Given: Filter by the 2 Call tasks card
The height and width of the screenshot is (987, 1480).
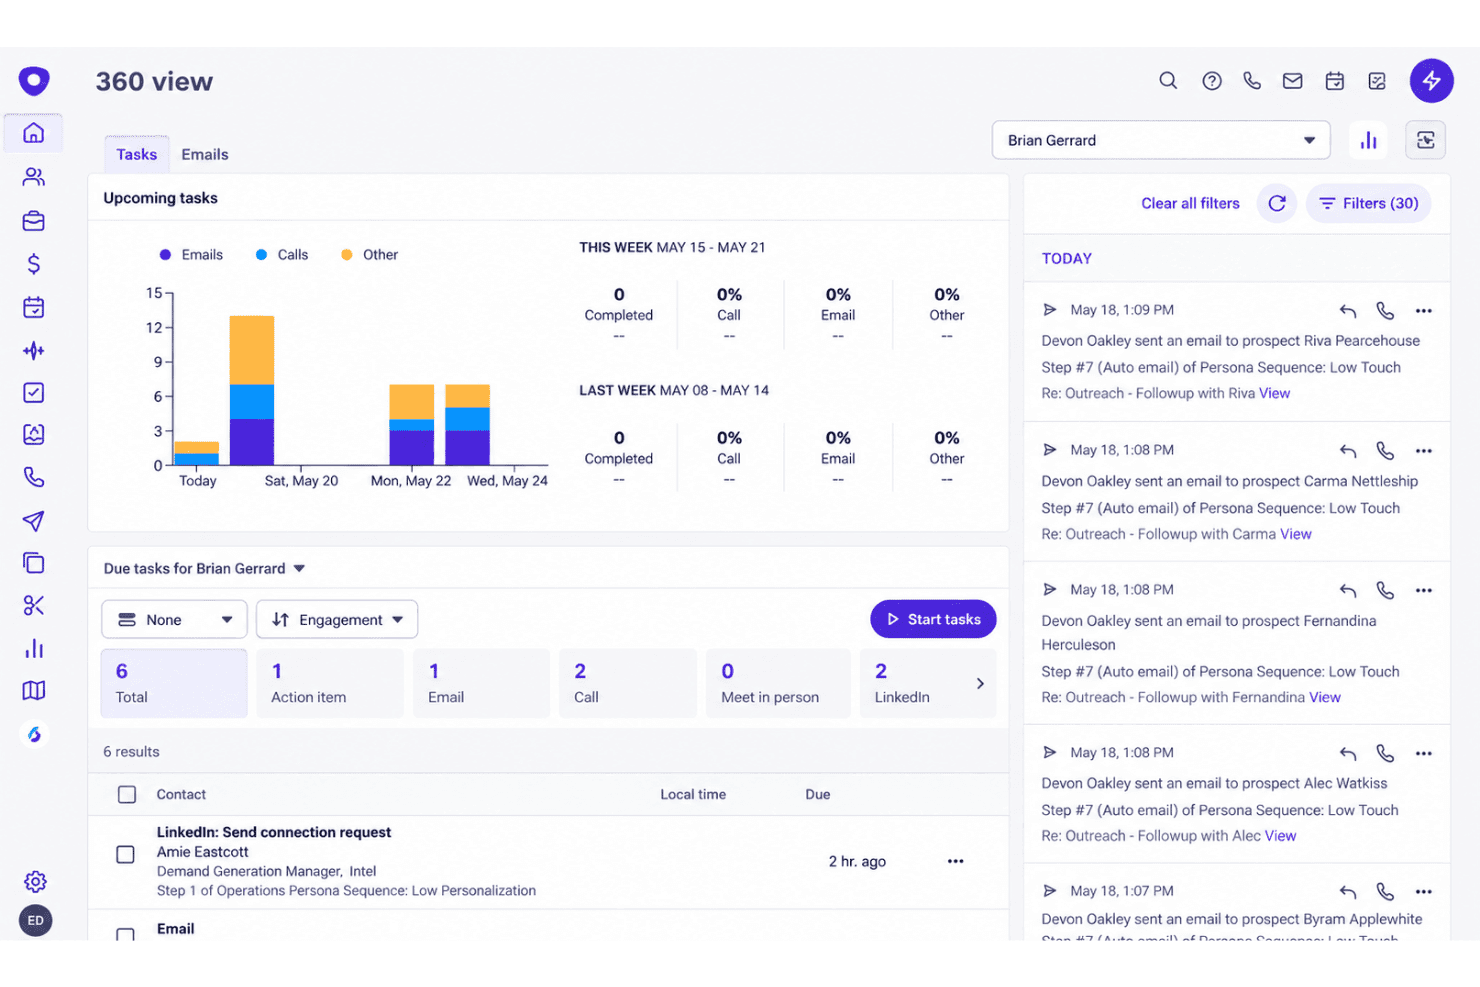Looking at the screenshot, I should [x=628, y=683].
